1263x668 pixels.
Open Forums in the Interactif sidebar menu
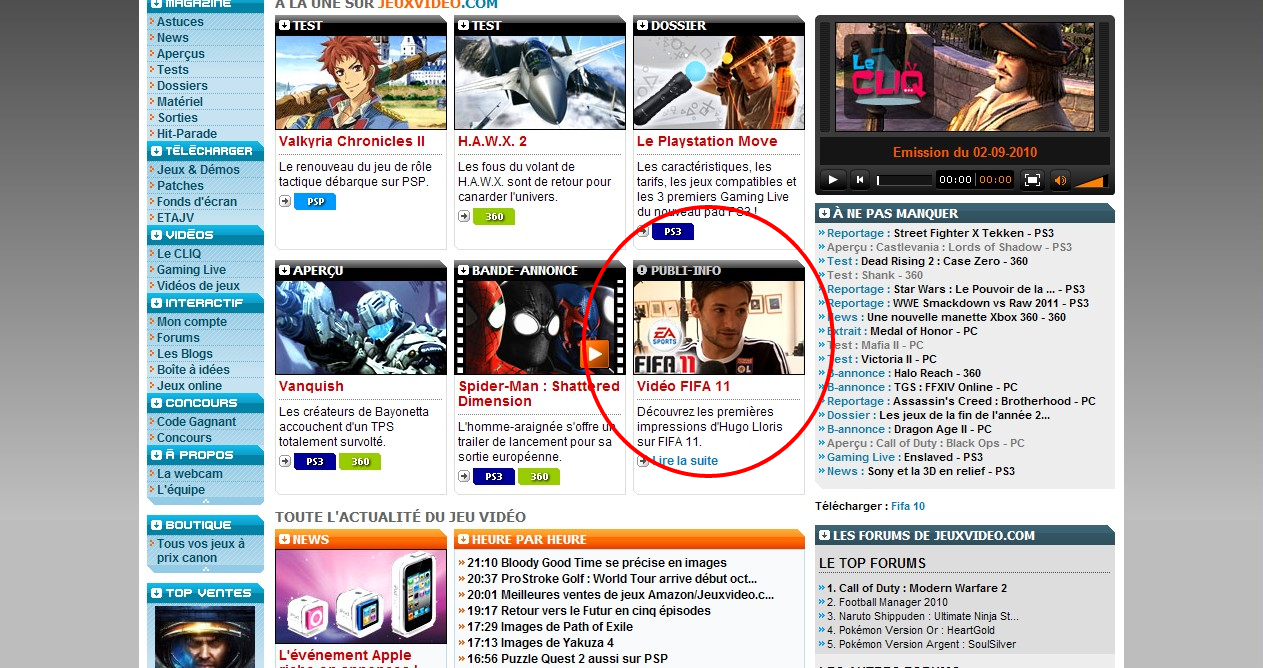coord(179,338)
